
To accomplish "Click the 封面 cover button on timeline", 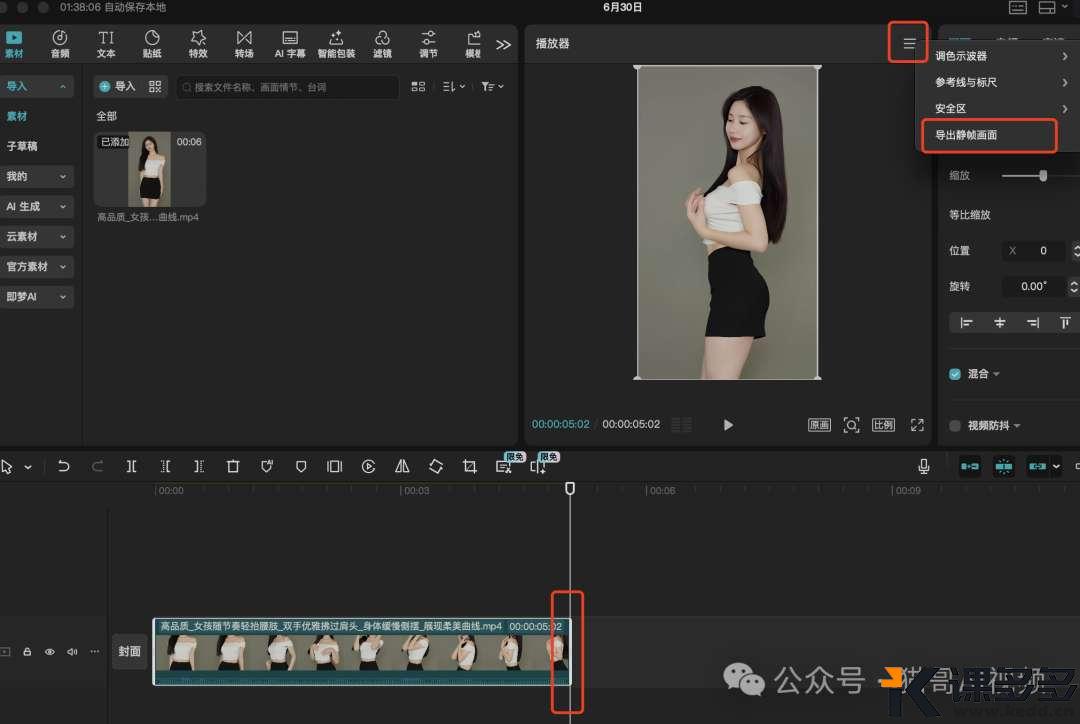I will coord(129,651).
